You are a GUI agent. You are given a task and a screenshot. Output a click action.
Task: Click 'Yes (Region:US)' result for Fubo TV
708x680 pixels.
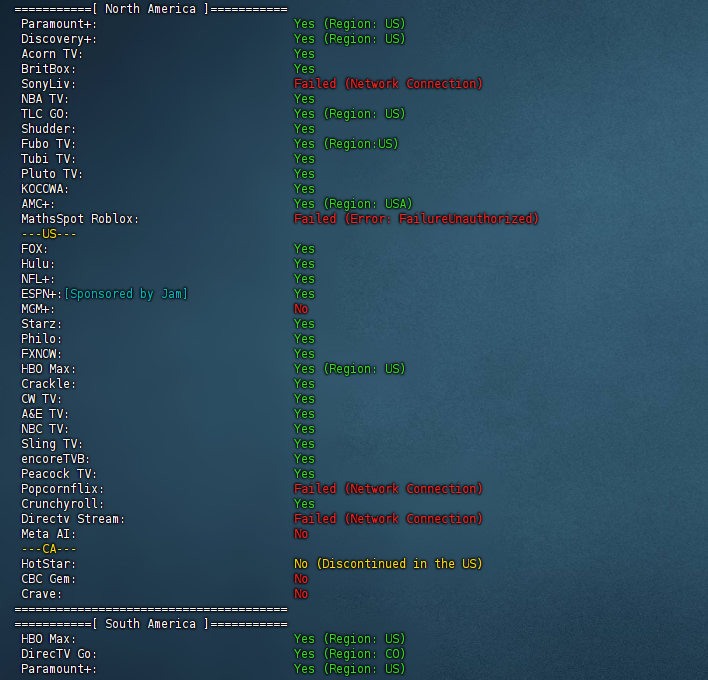[x=346, y=144]
